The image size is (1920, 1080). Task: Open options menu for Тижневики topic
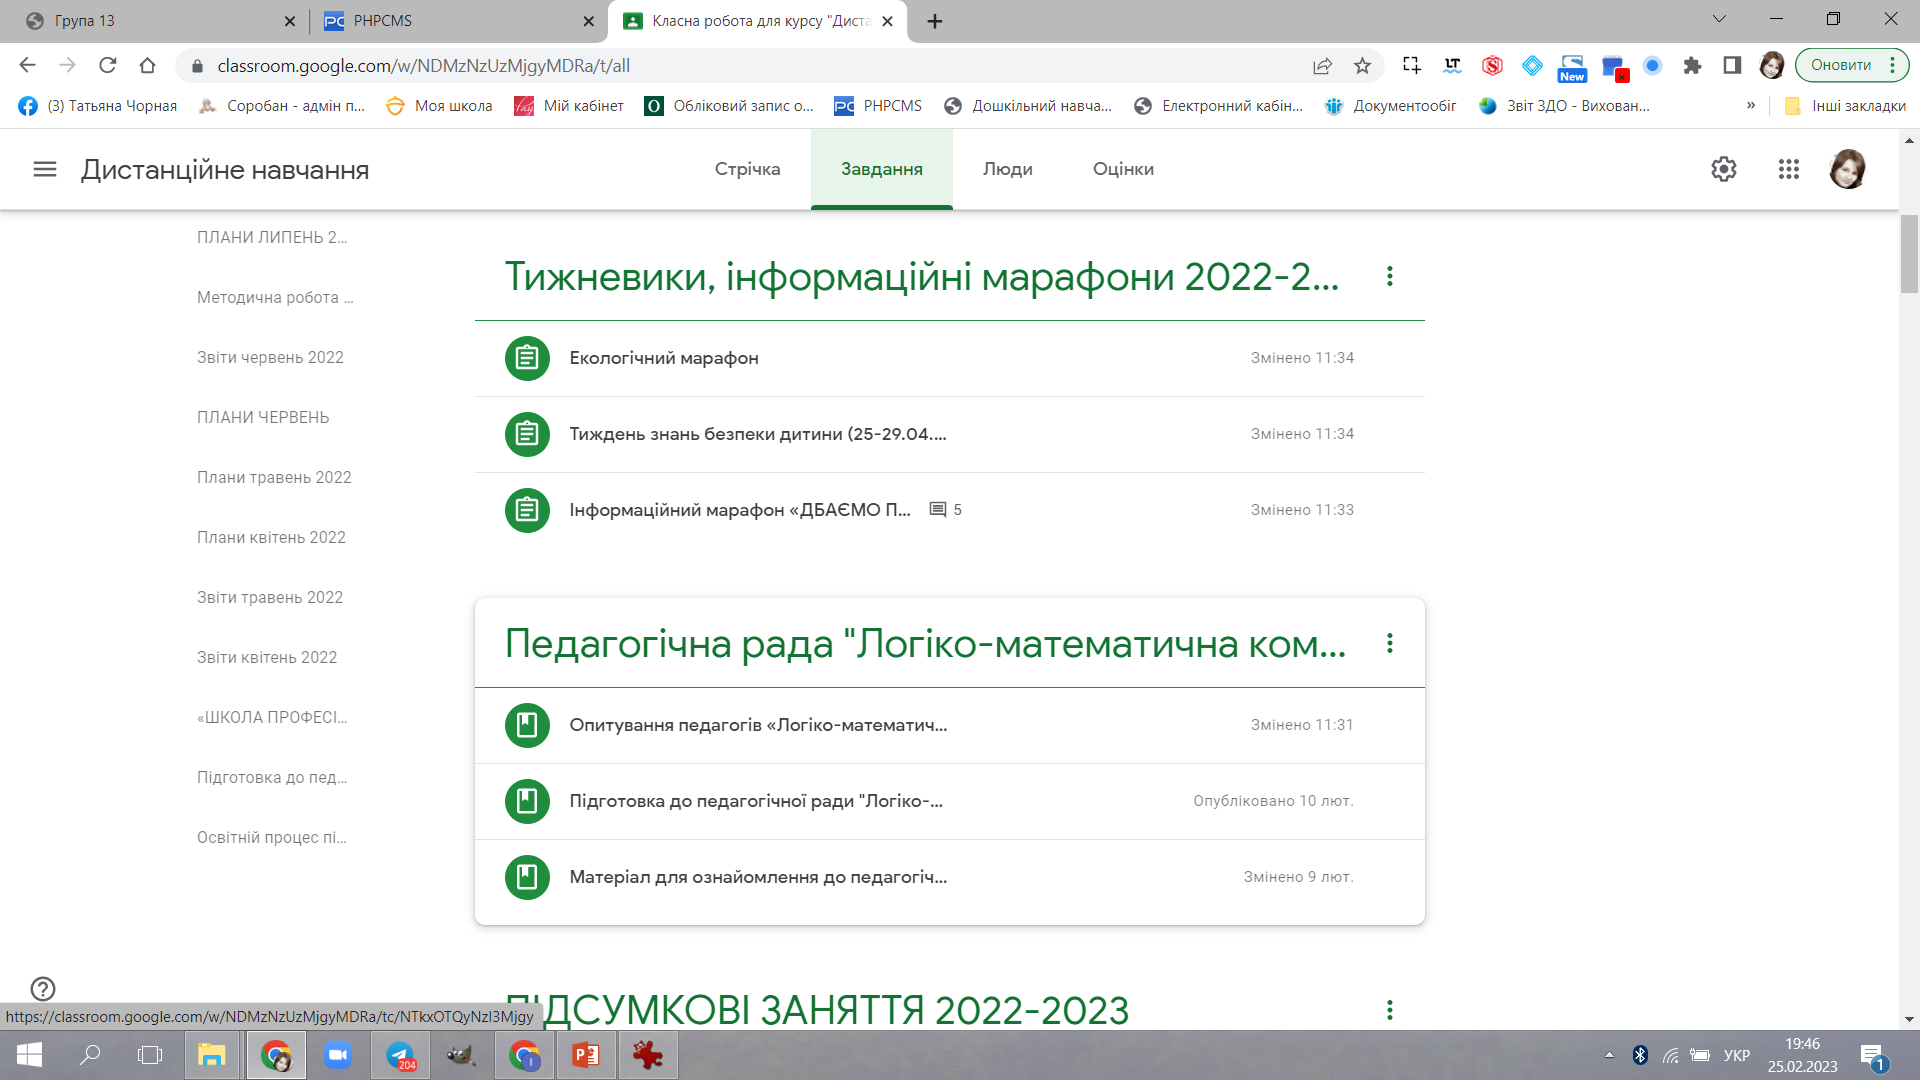(x=1389, y=276)
